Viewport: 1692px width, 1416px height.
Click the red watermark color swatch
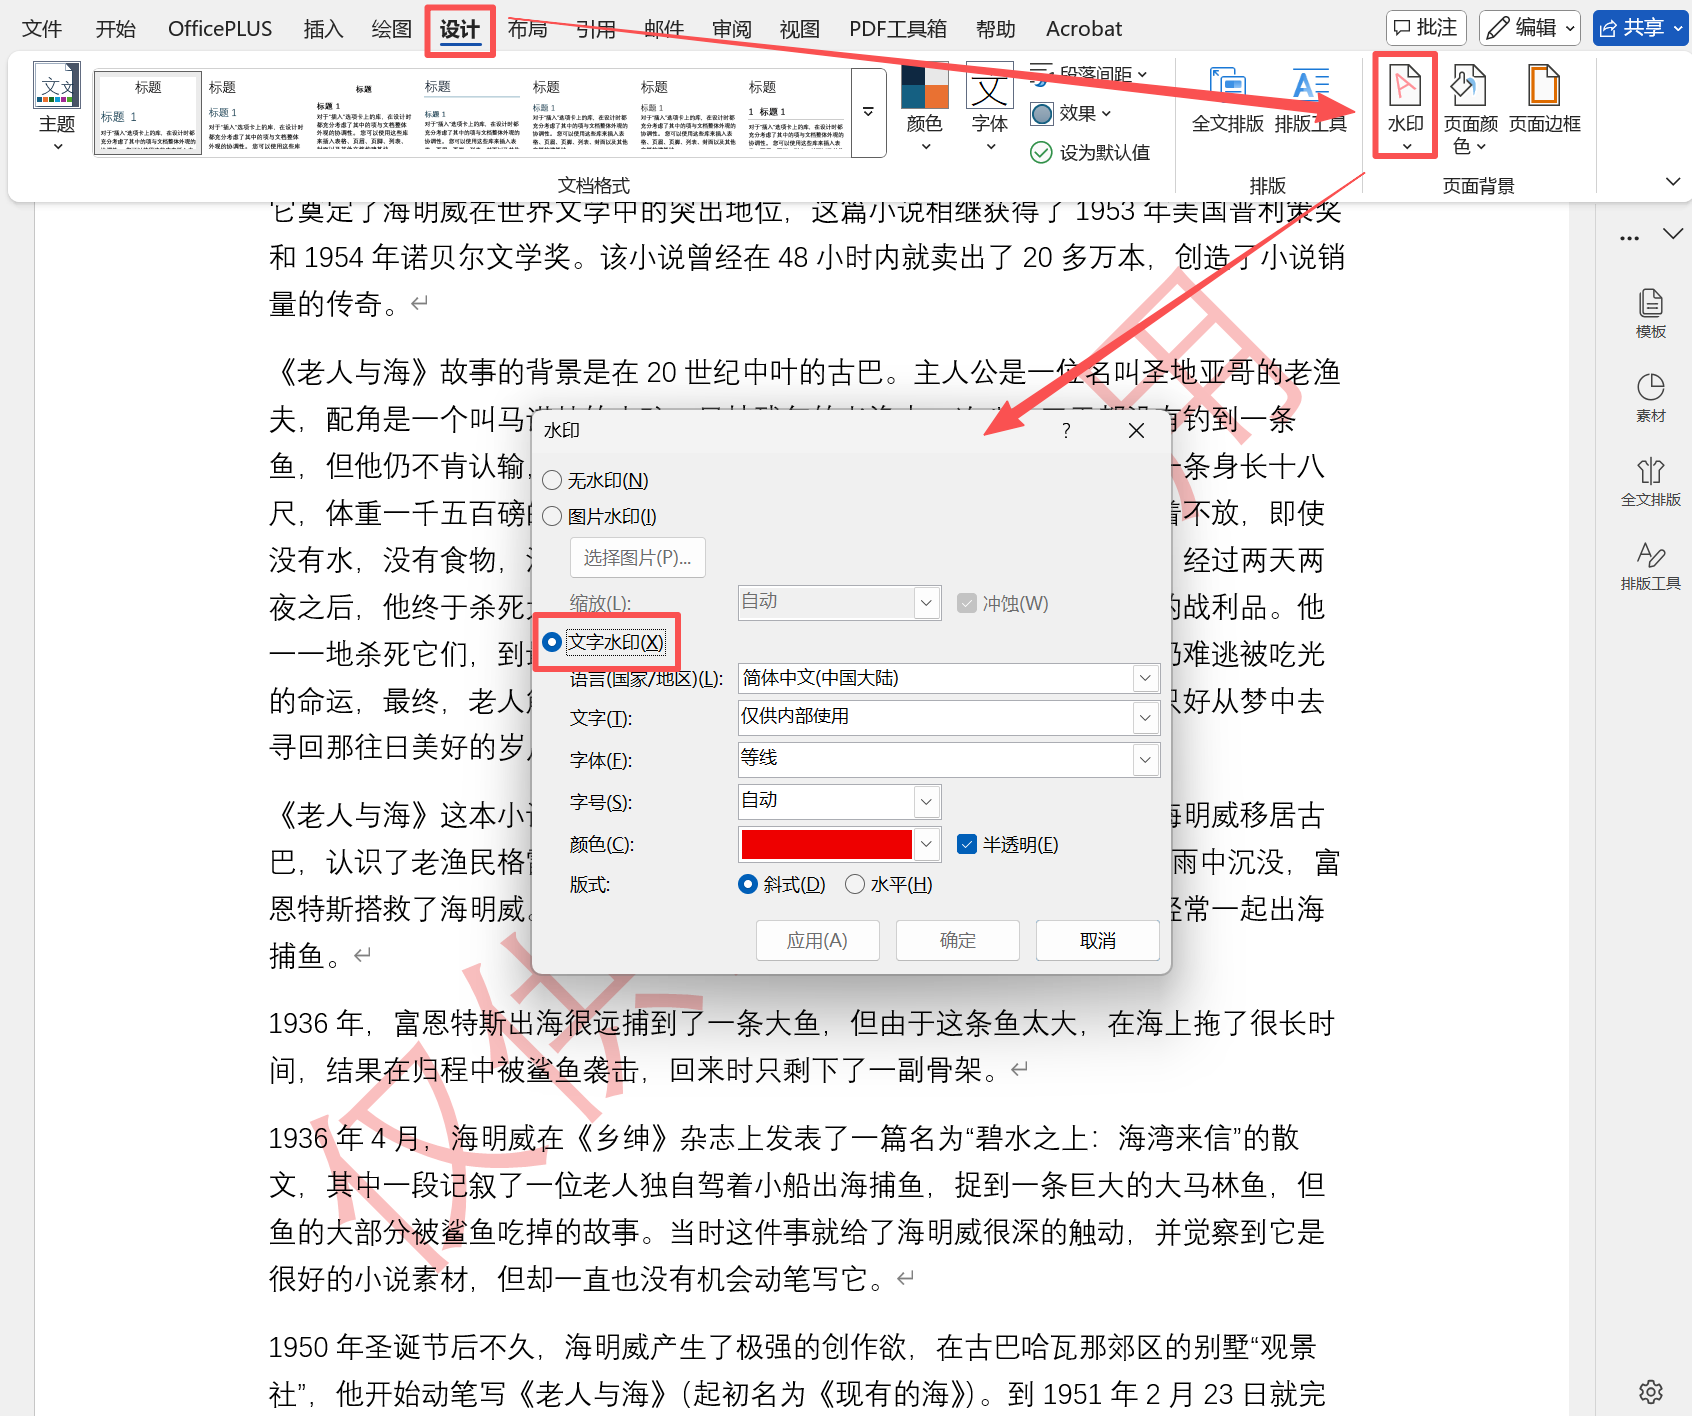(826, 844)
